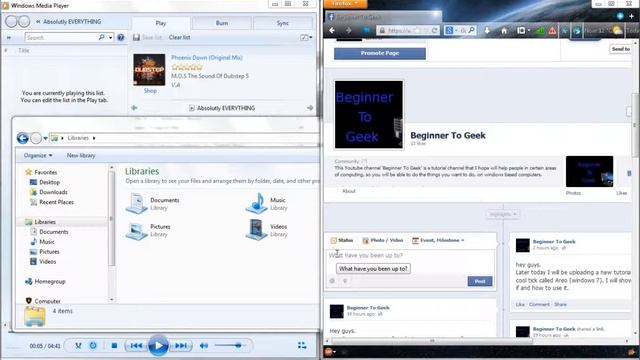This screenshot has width=640, height=360.
Task: Click the Firefox home icon
Action: pos(504,31)
